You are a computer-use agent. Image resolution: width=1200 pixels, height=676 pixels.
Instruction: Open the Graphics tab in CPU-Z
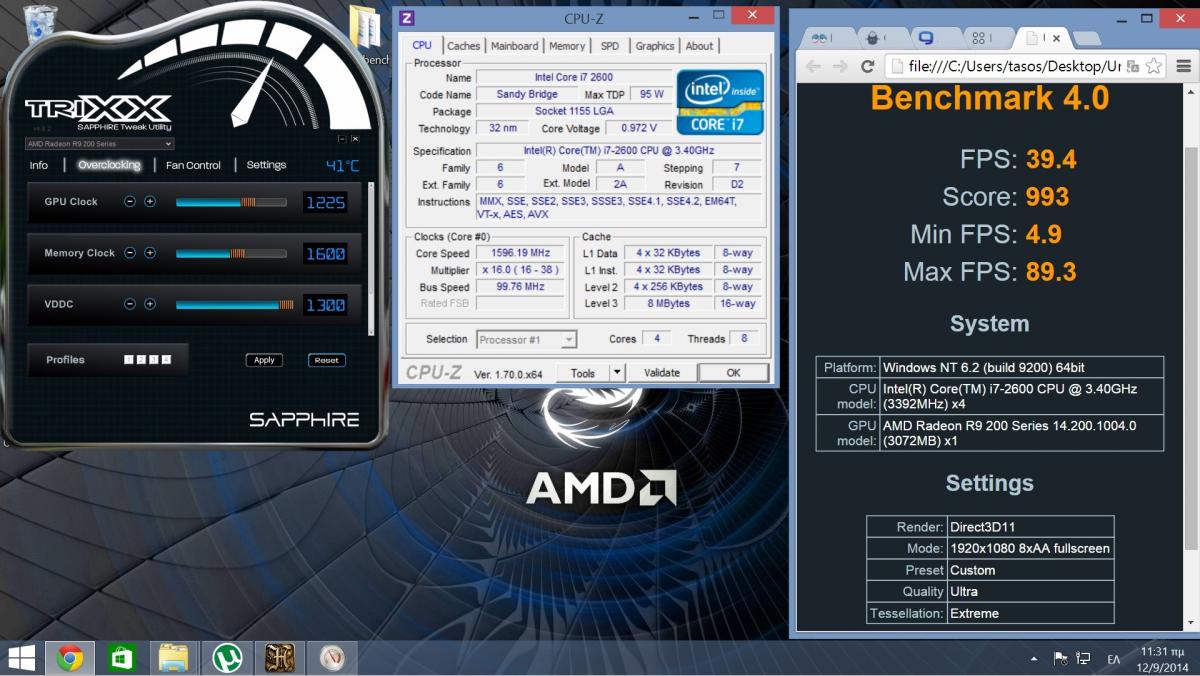click(x=655, y=46)
